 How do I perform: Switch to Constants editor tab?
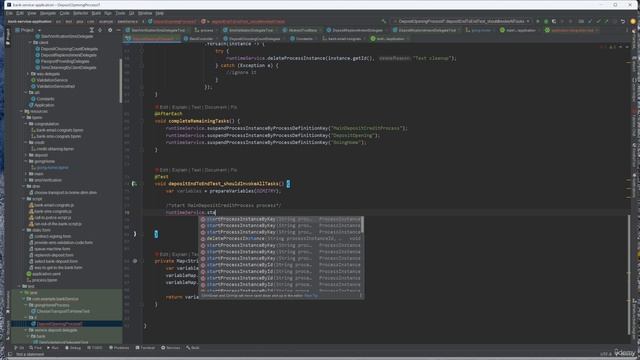[304, 39]
